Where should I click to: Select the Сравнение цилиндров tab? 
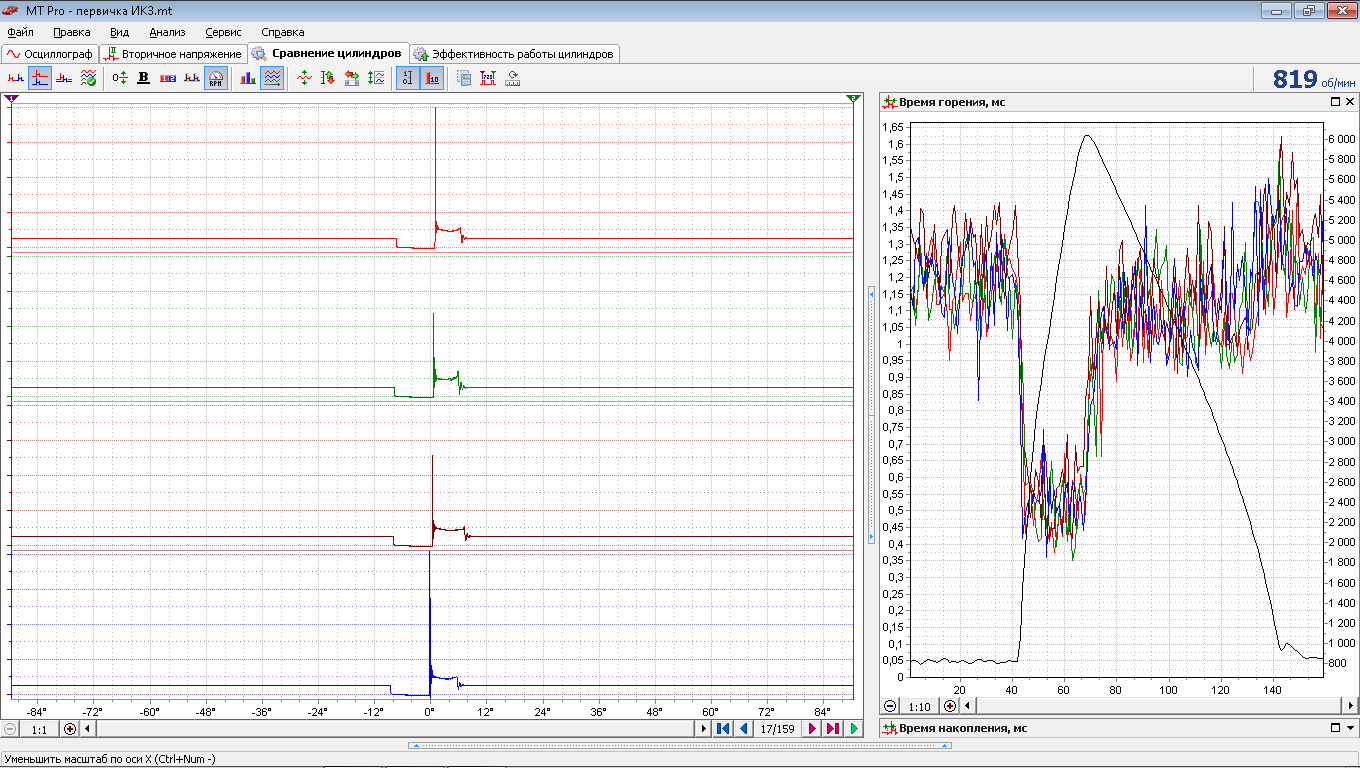coord(328,53)
